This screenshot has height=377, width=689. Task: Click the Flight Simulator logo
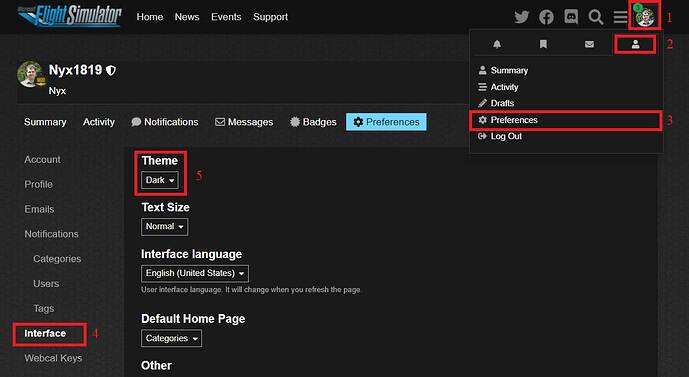point(69,16)
